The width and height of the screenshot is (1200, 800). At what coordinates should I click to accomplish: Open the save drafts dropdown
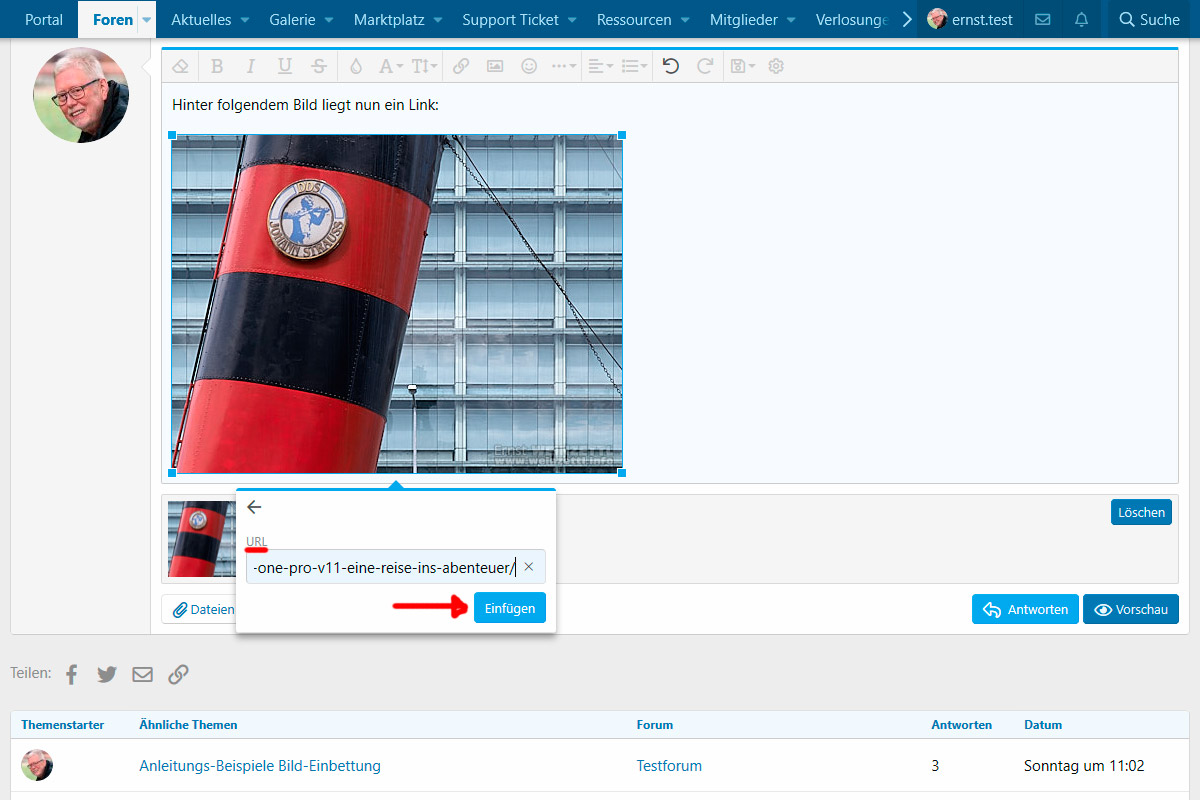742,66
